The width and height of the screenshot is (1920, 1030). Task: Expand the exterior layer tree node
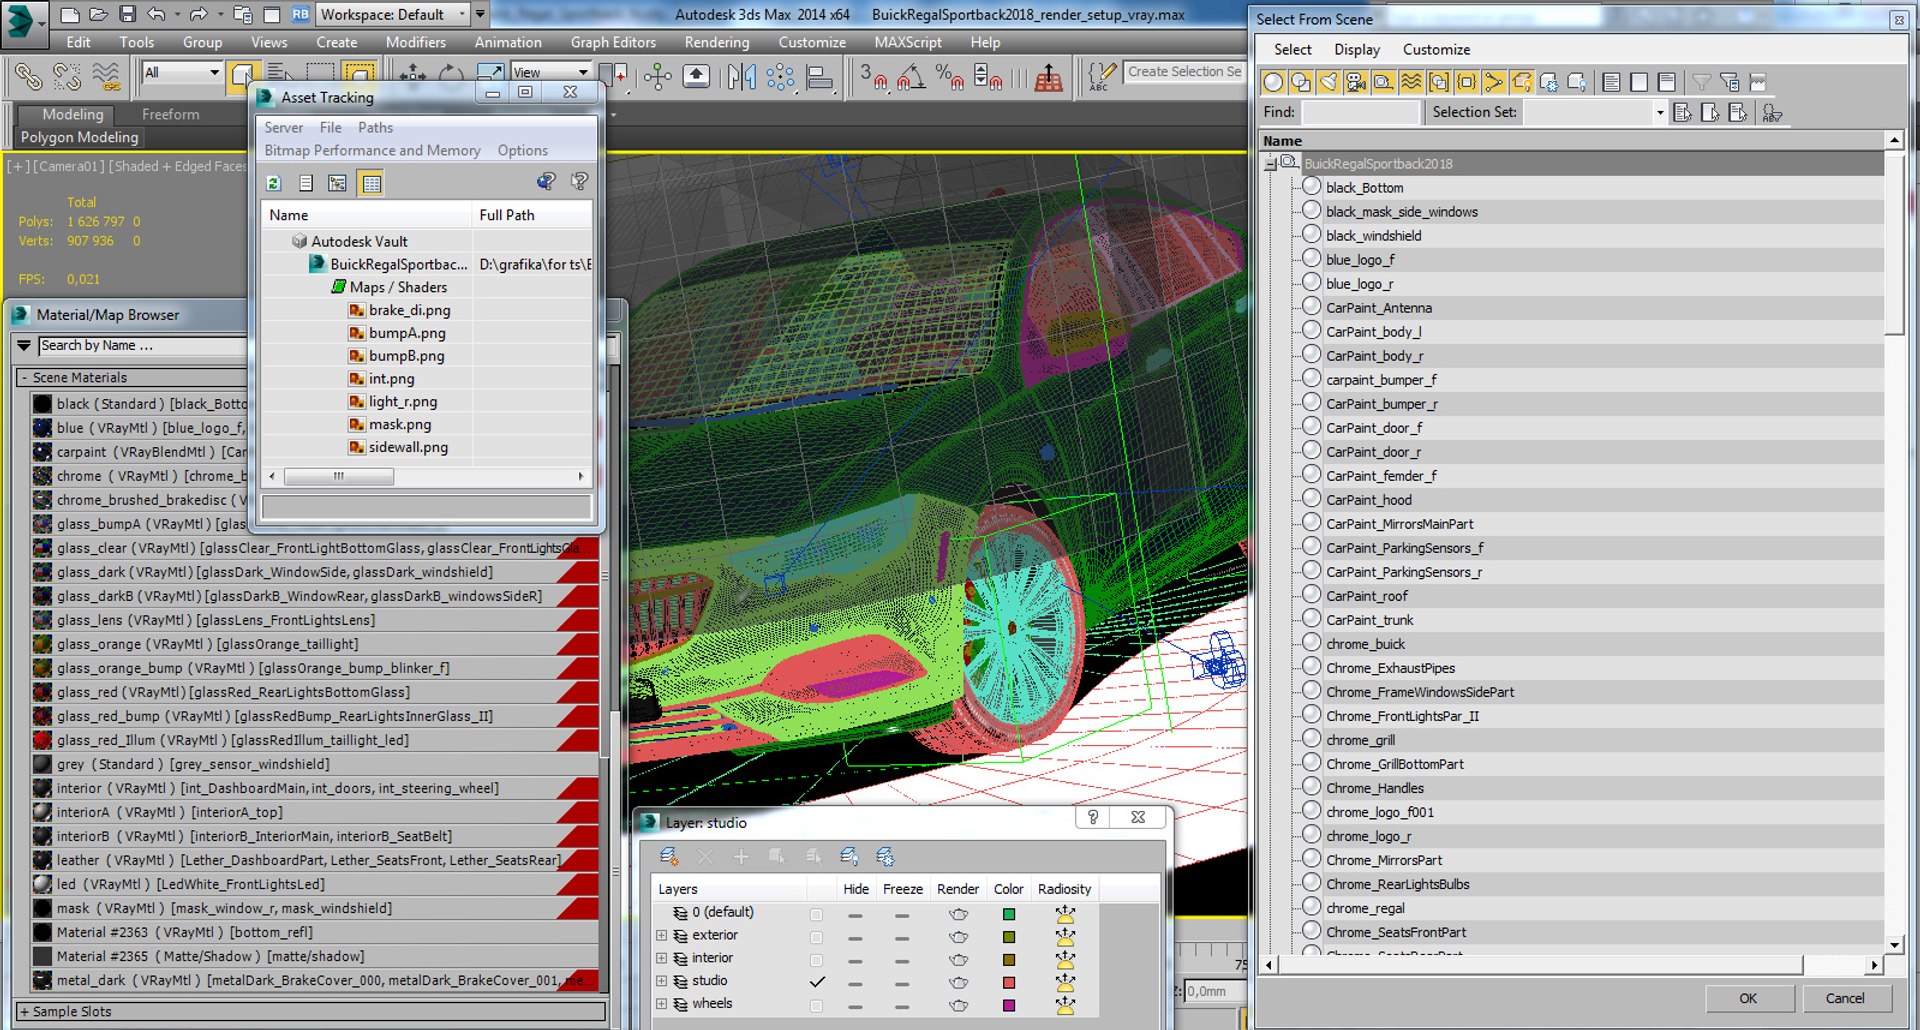click(661, 936)
